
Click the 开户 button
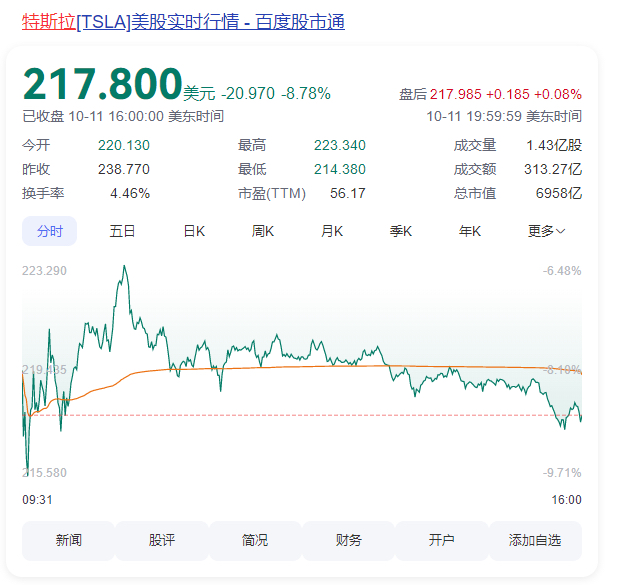coord(441,540)
